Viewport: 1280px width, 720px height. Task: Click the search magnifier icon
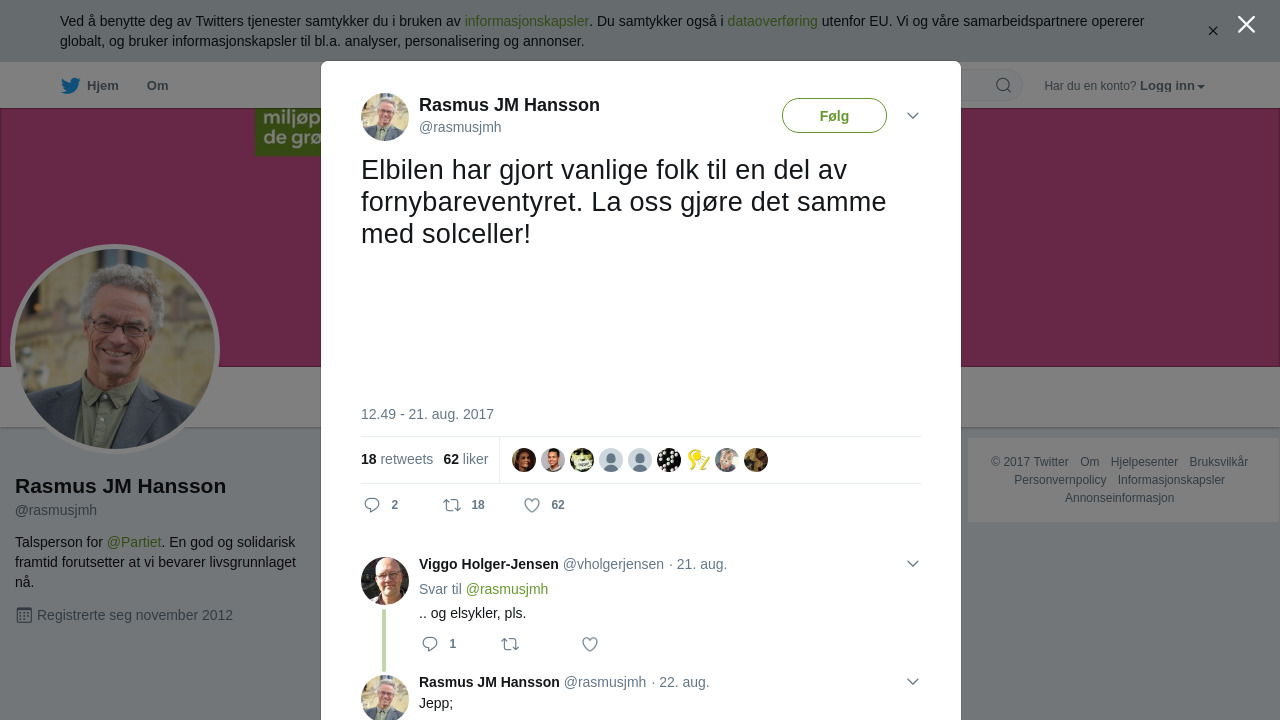point(1003,86)
